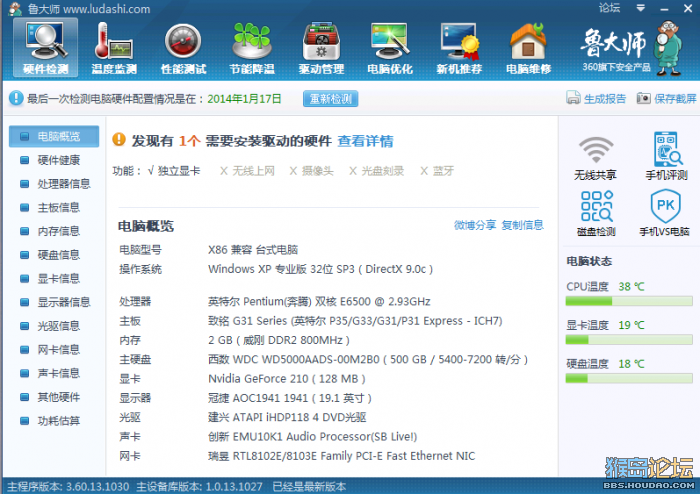Open the 论坛 forum link in title bar
Screen dimensions: 700x494
pyautogui.click(x=609, y=8)
